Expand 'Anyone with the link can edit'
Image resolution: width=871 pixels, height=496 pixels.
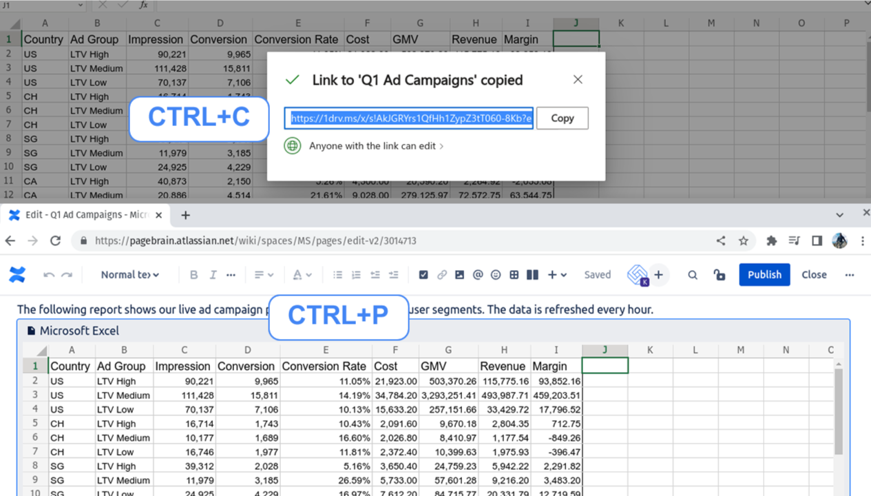pyautogui.click(x=376, y=146)
